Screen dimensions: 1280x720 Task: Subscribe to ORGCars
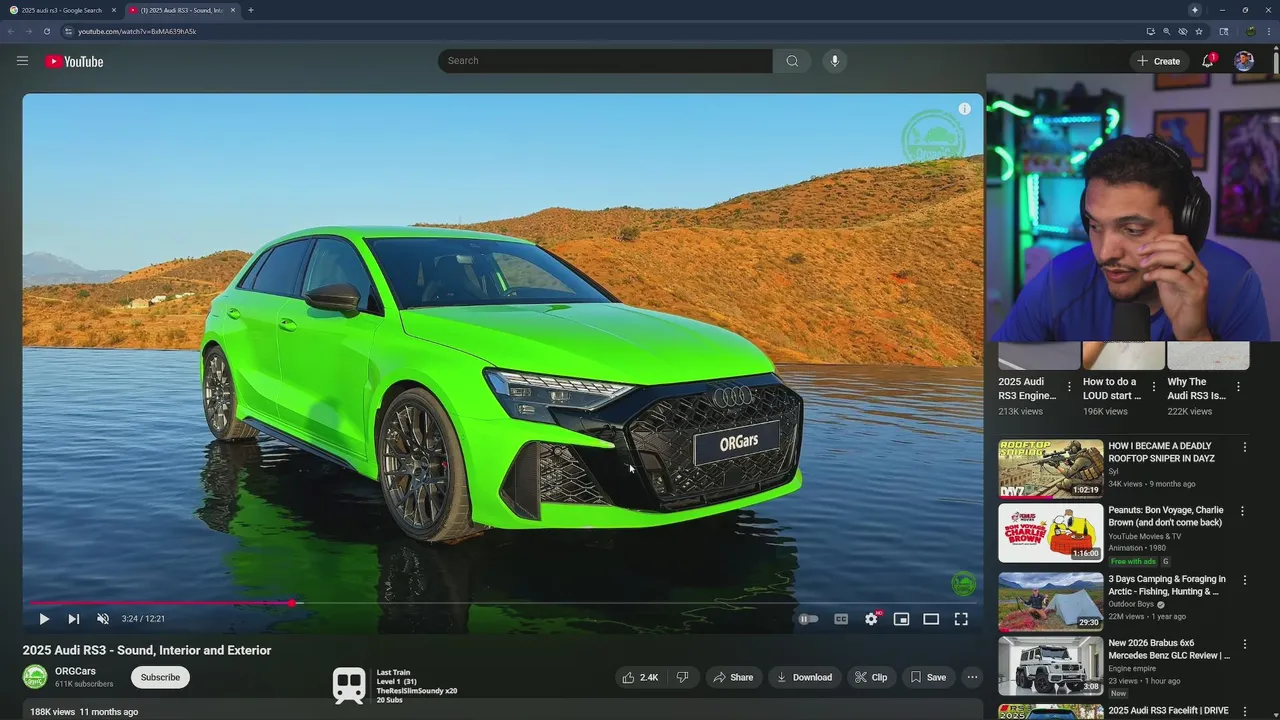160,677
